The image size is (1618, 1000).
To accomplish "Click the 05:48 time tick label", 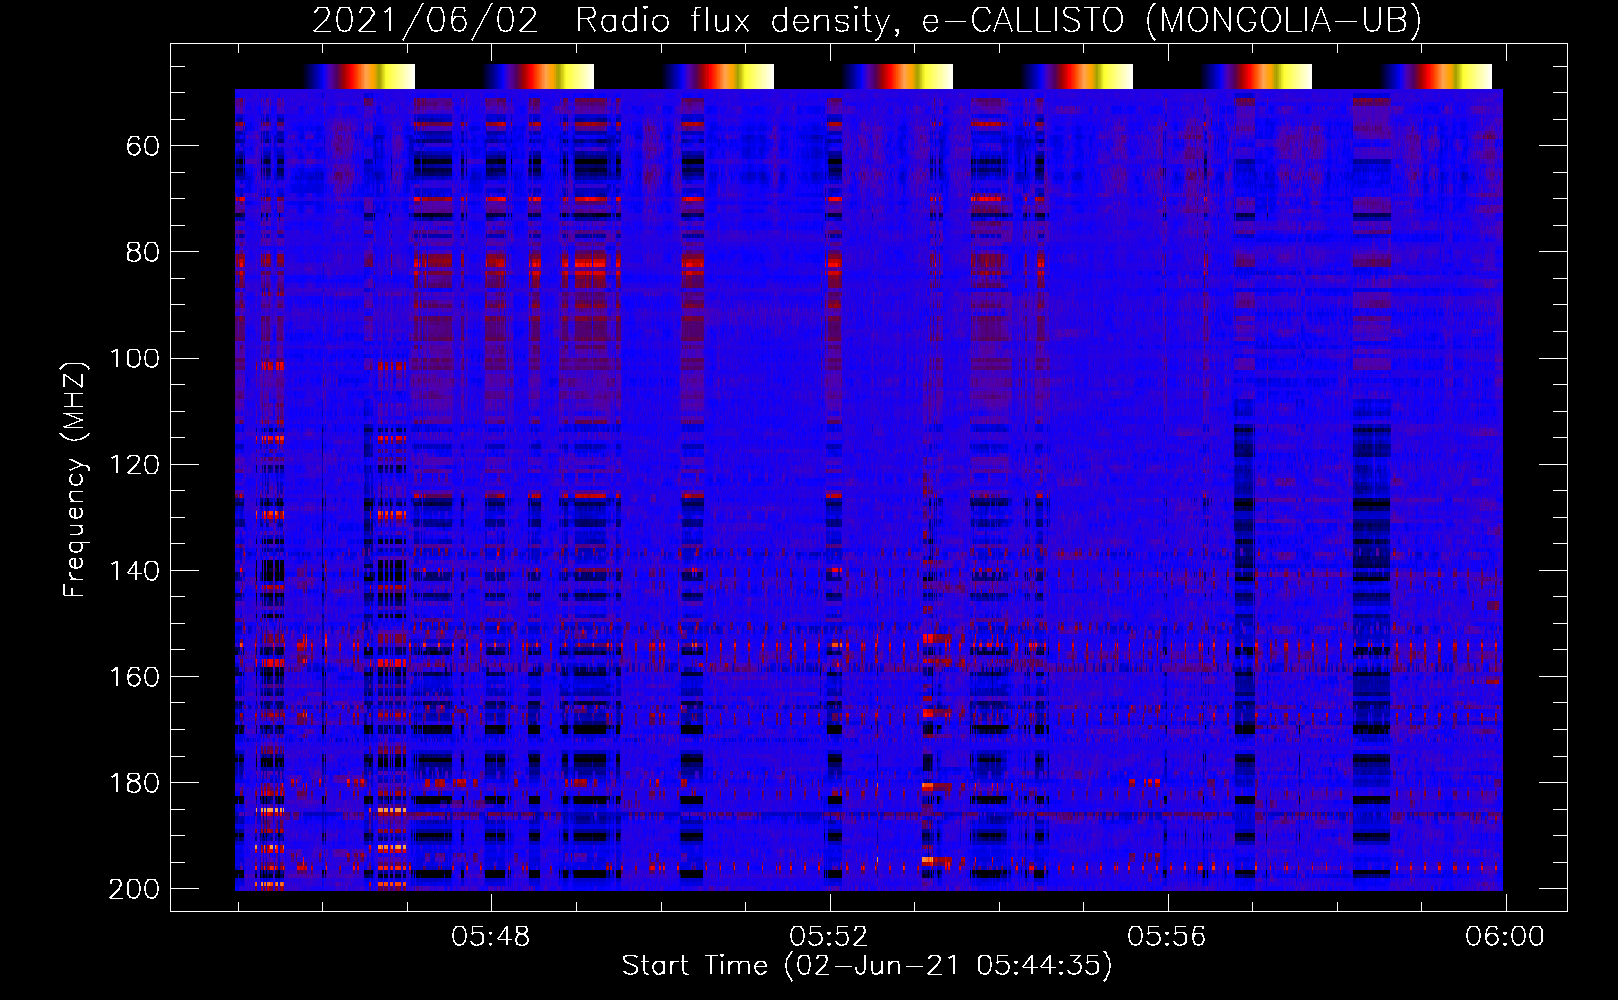I will point(491,937).
